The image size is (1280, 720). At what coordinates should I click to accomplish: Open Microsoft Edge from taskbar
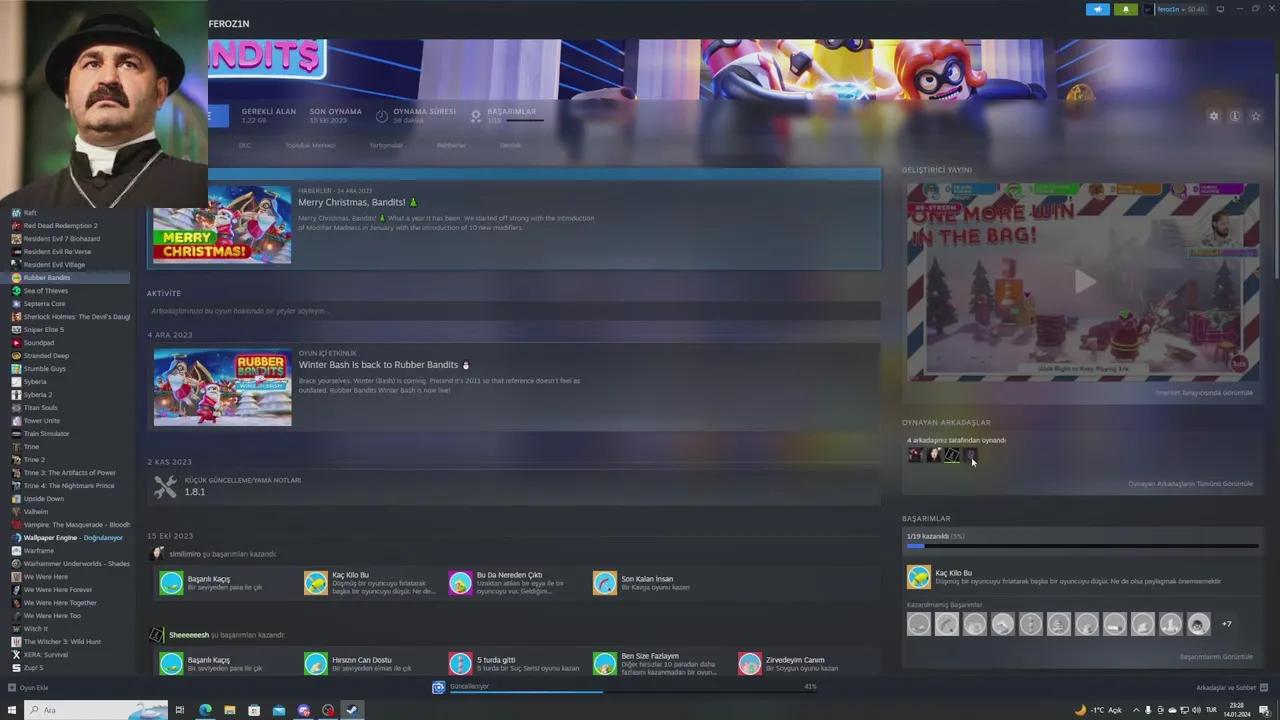point(205,710)
